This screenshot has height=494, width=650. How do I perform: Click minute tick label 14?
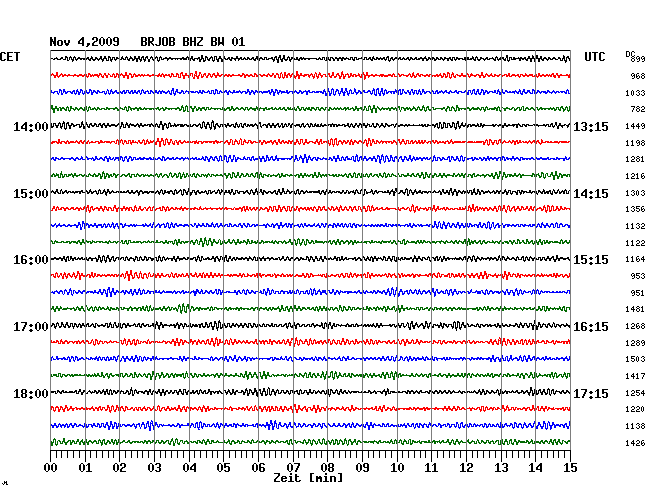pyautogui.click(x=536, y=468)
